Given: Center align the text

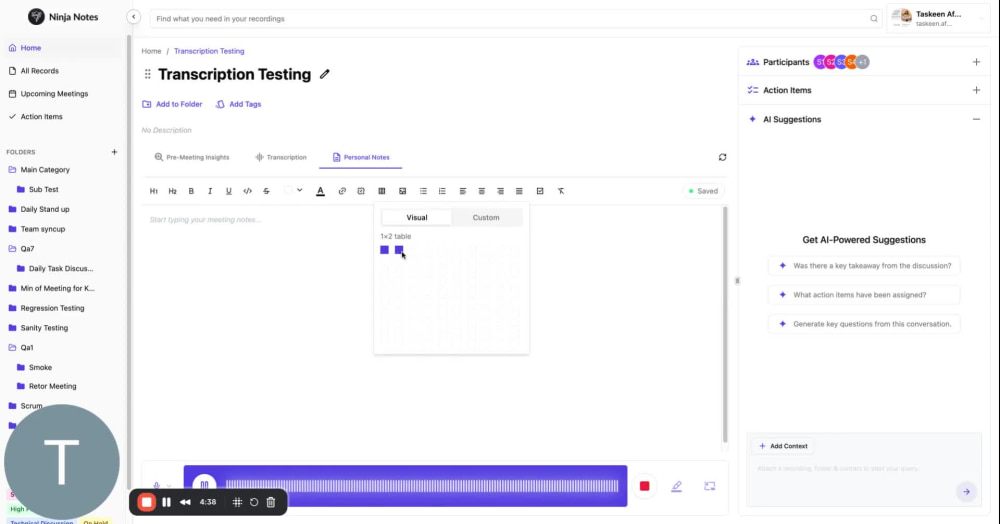Looking at the screenshot, I should [x=482, y=191].
